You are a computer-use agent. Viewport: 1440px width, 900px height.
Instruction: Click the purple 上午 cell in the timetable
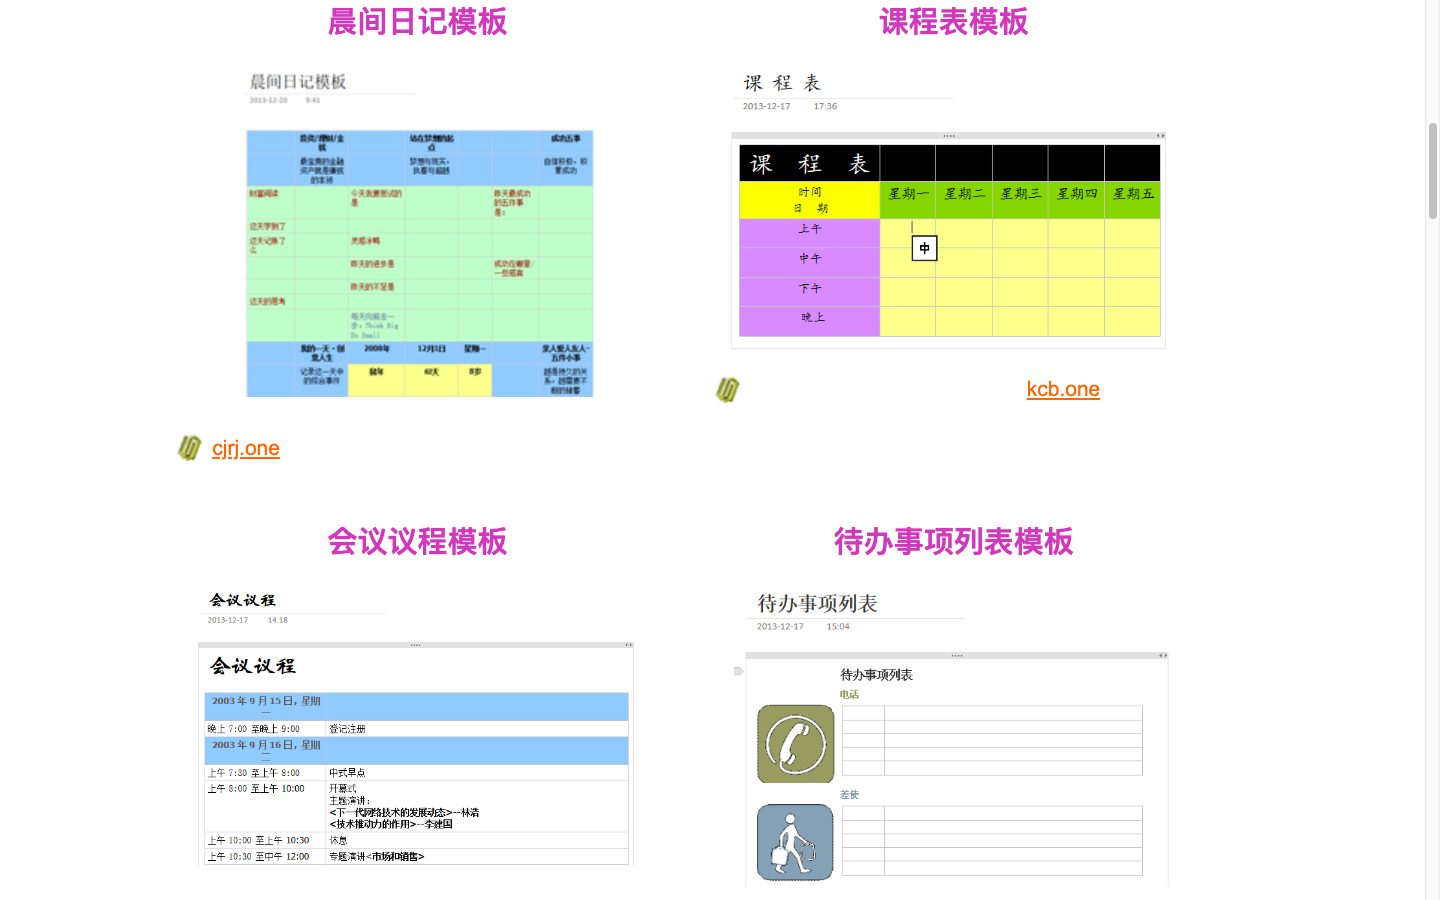(x=808, y=229)
